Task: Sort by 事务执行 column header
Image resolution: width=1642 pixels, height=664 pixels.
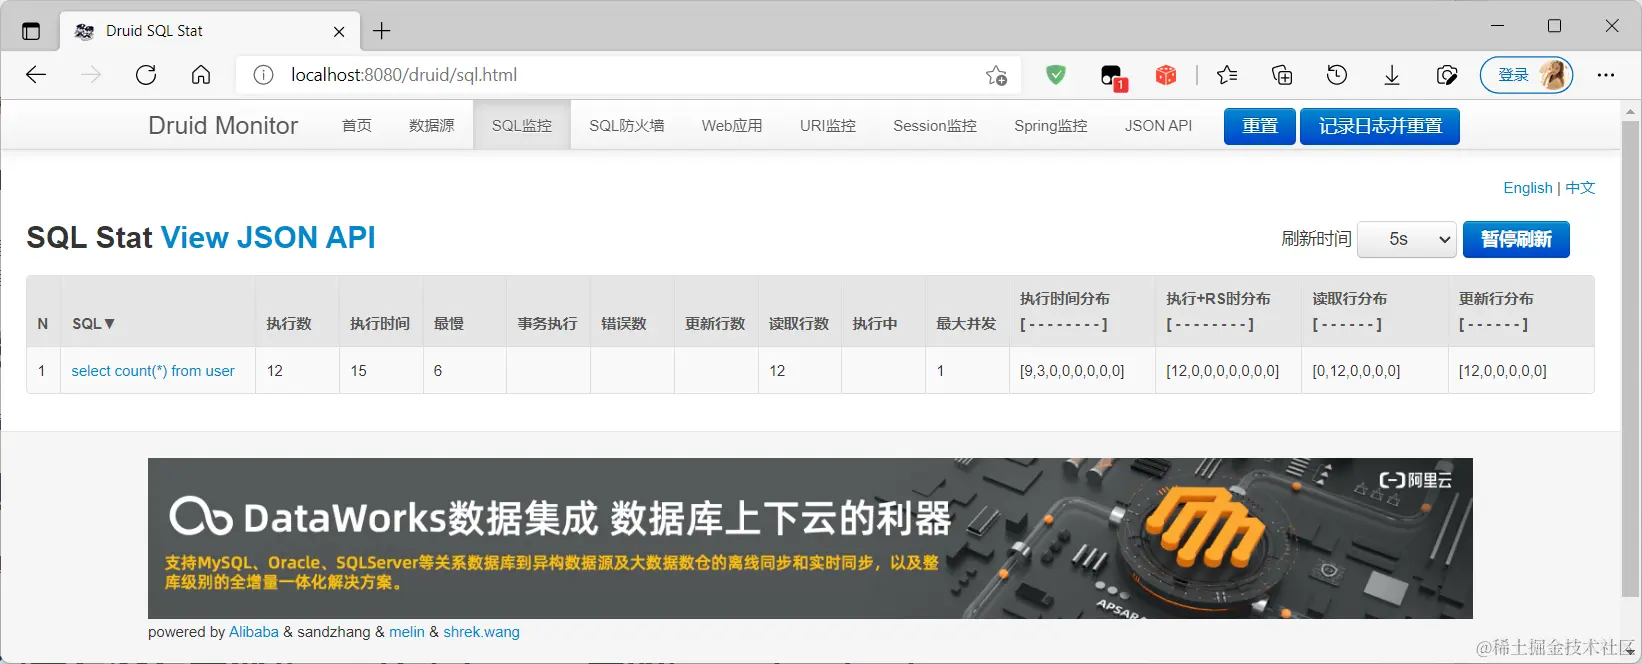Action: tap(547, 324)
